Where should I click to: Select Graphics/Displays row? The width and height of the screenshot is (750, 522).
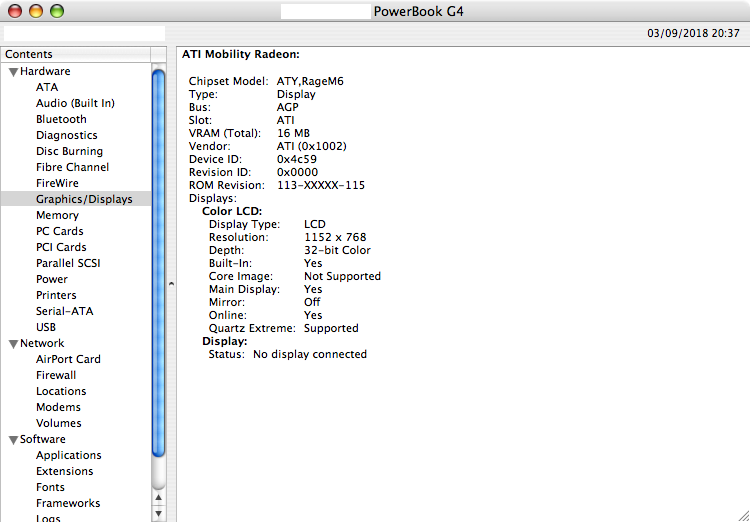pyautogui.click(x=76, y=199)
